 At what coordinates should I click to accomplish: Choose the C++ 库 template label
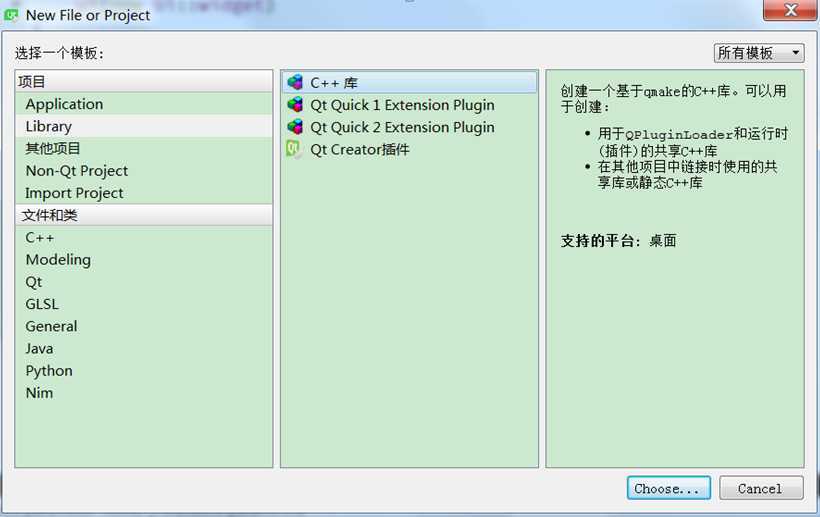pos(334,83)
